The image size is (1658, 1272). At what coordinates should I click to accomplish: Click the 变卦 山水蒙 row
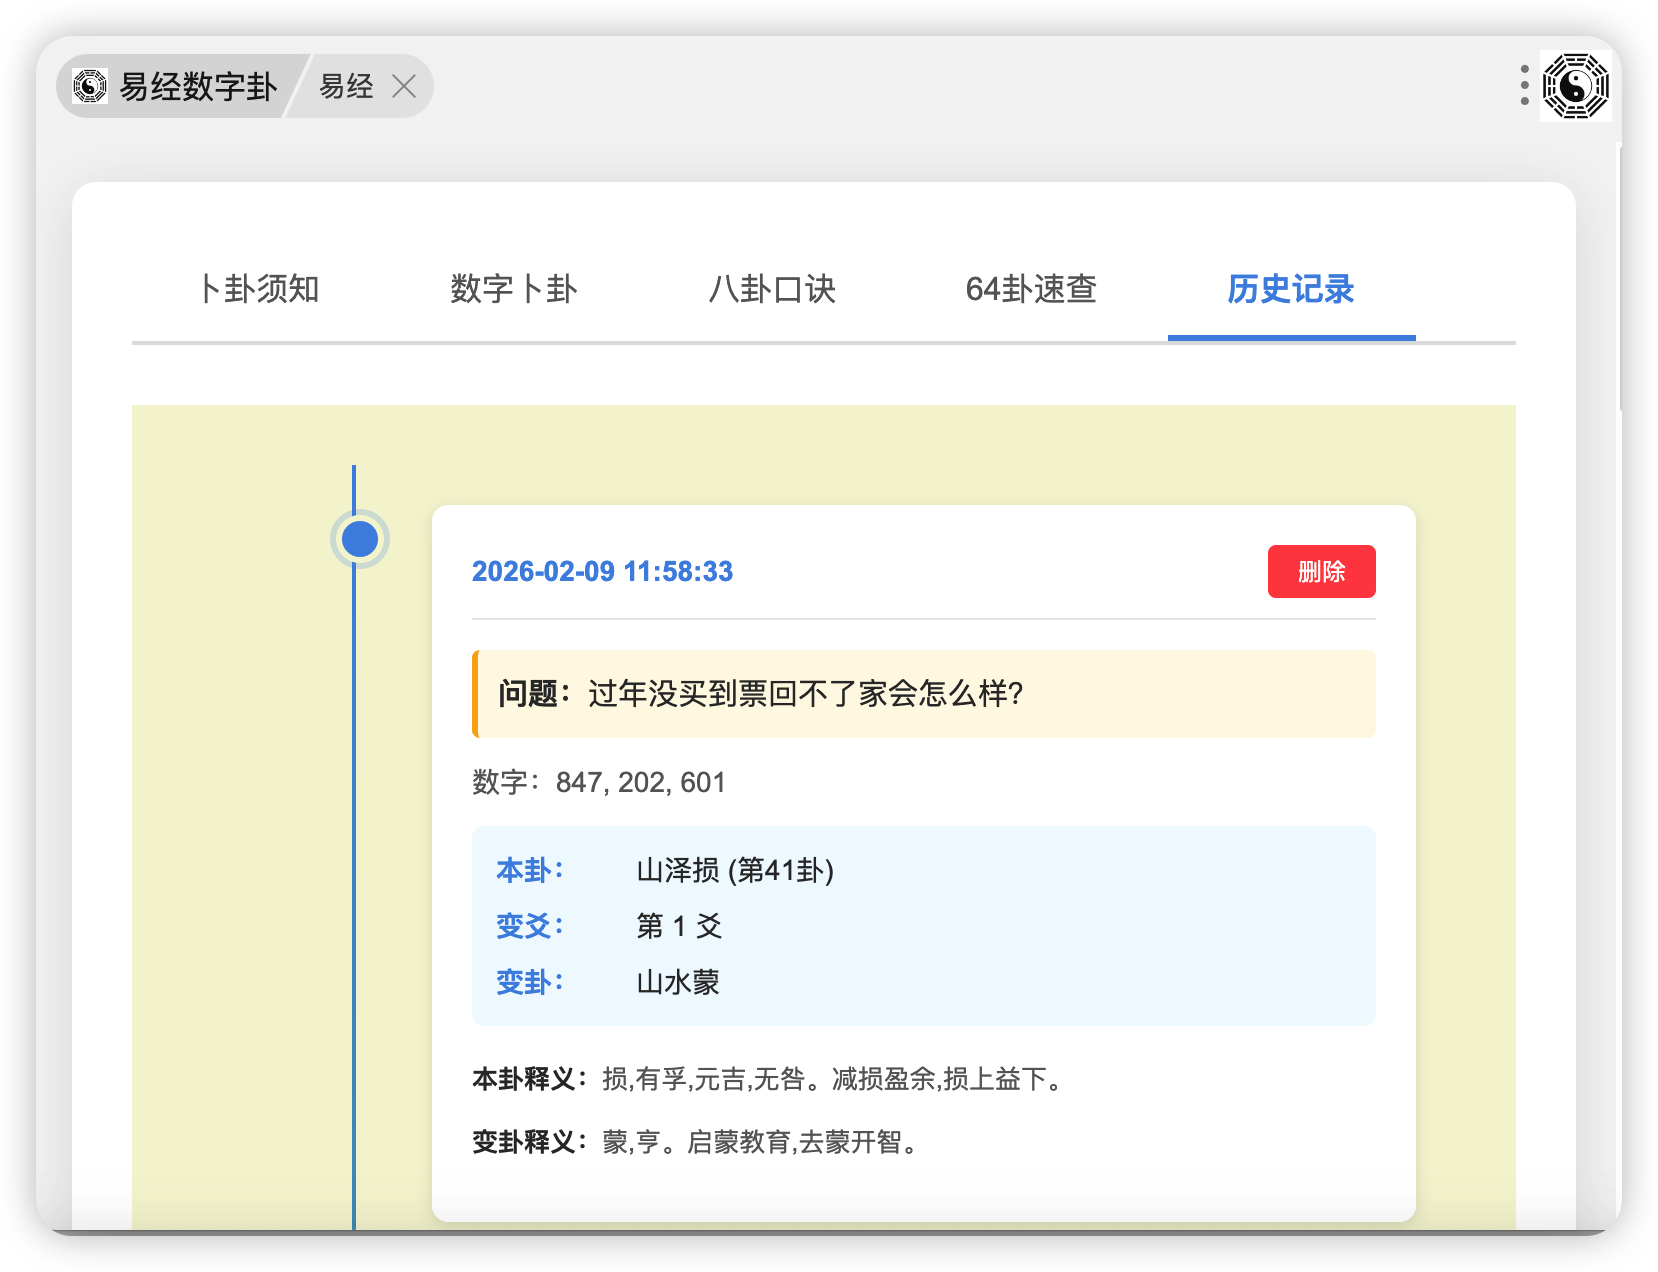678,982
